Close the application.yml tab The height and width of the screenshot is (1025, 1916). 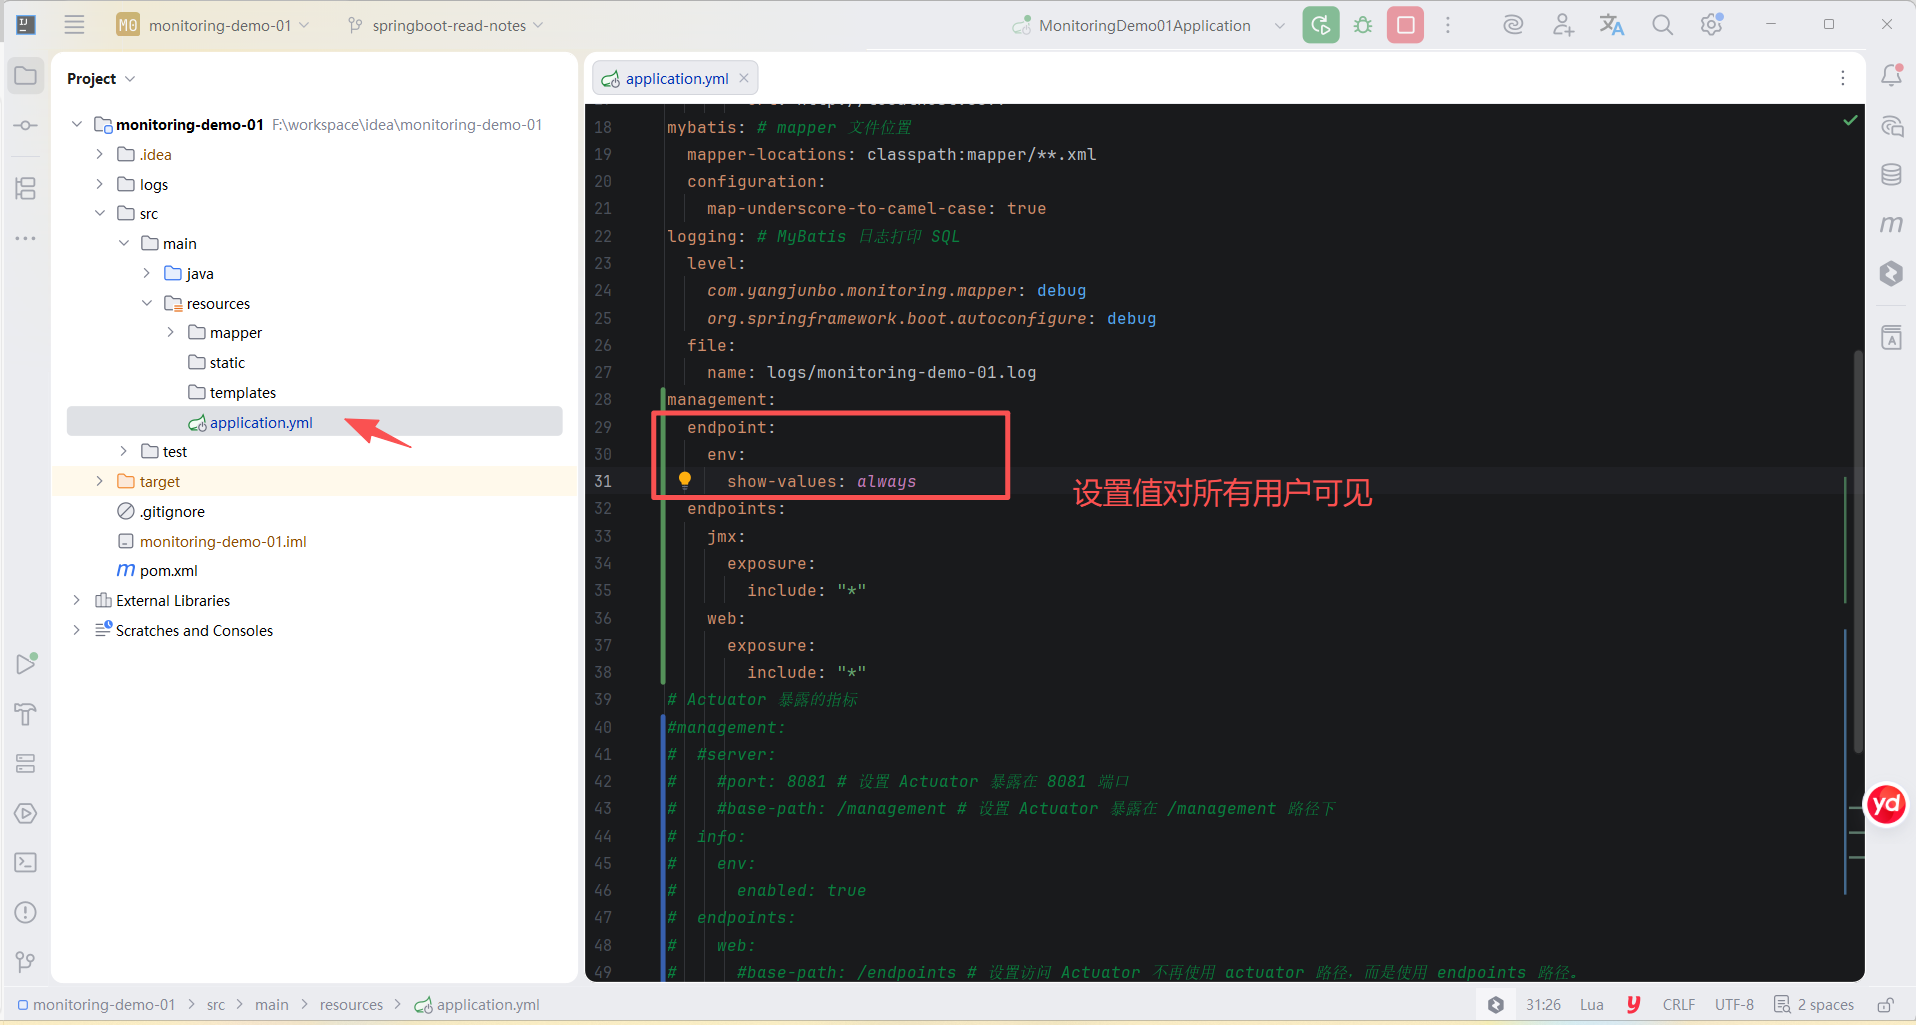[x=744, y=78]
